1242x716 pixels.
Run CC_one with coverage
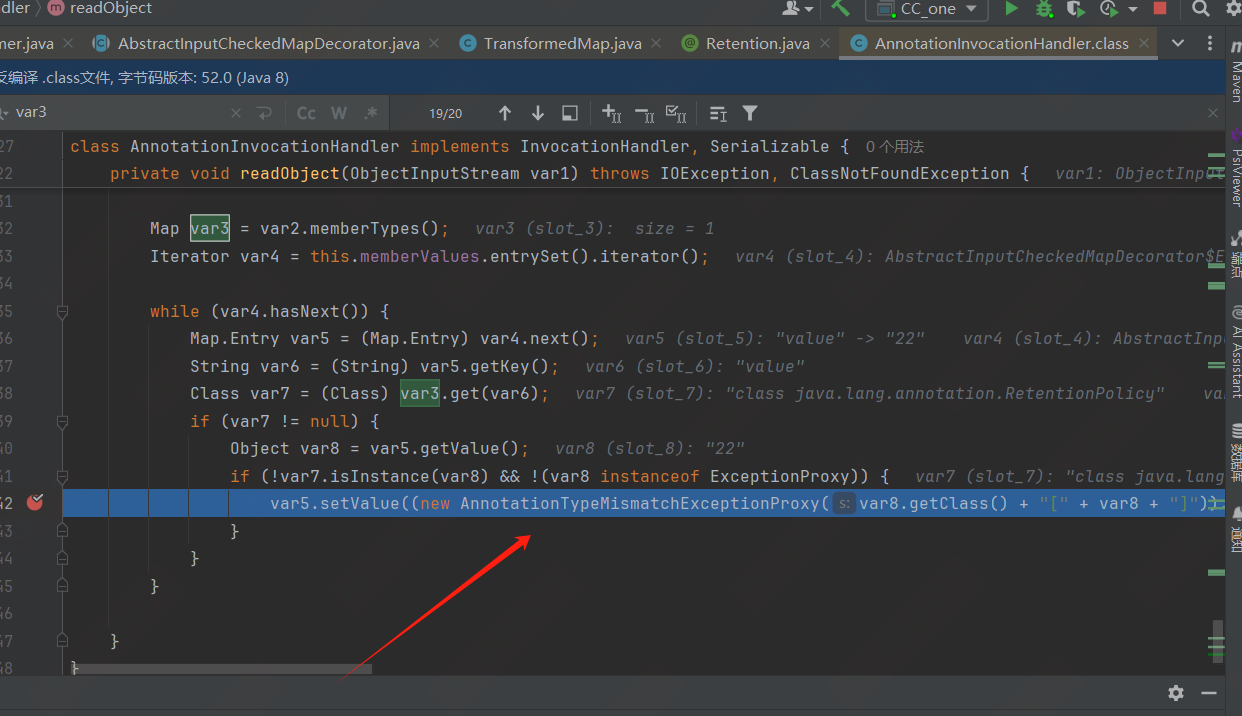[1076, 9]
